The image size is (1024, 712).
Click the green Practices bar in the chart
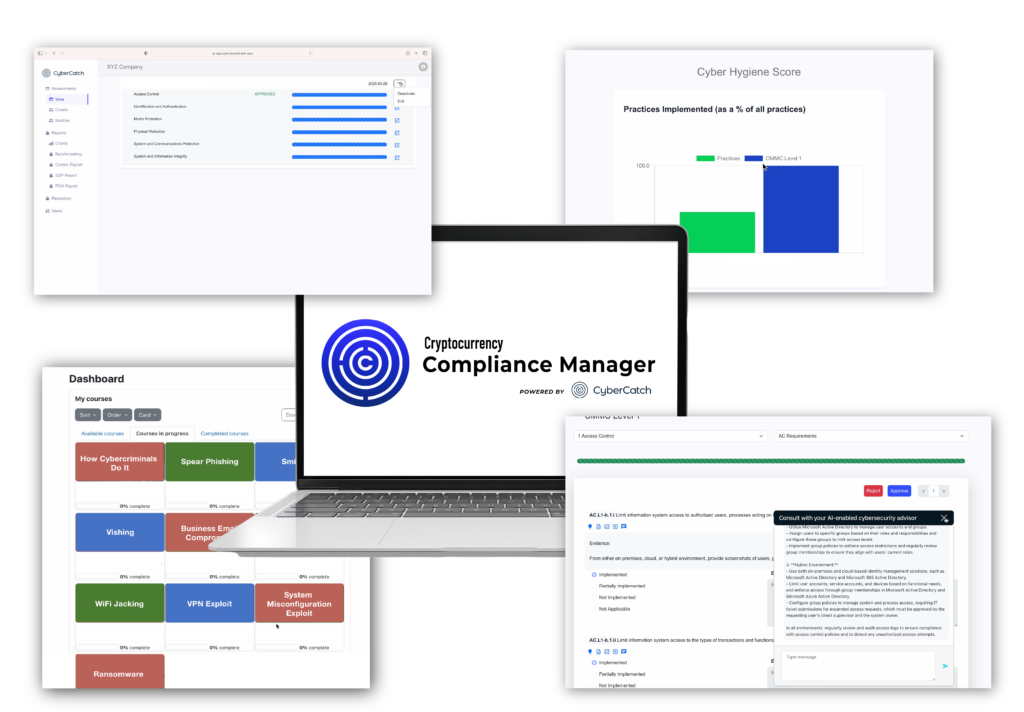click(717, 232)
